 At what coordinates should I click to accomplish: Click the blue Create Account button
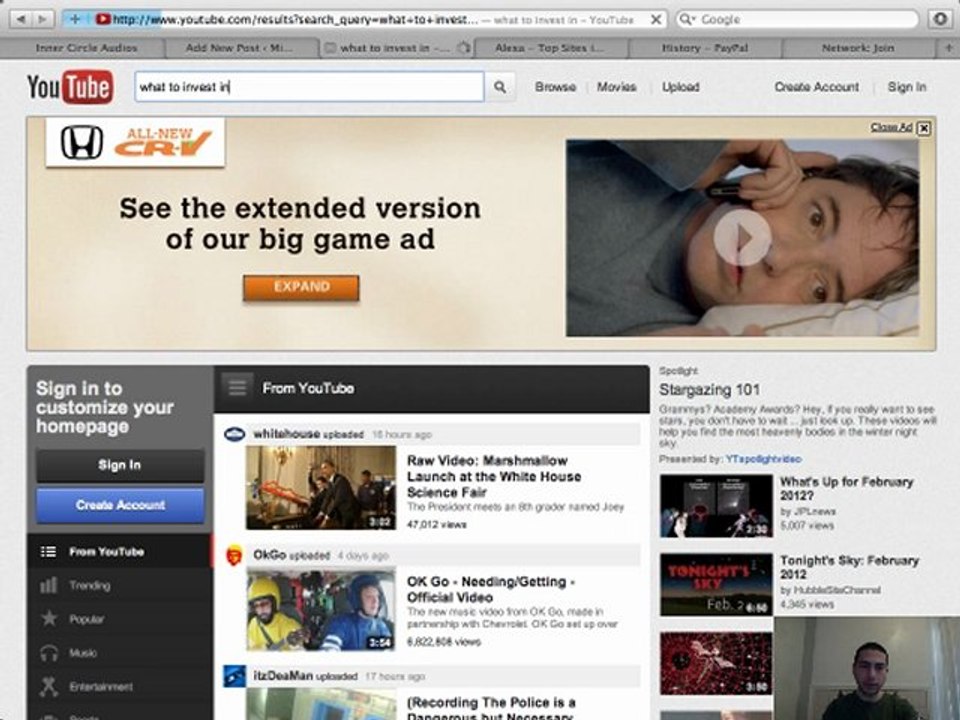[x=120, y=505]
